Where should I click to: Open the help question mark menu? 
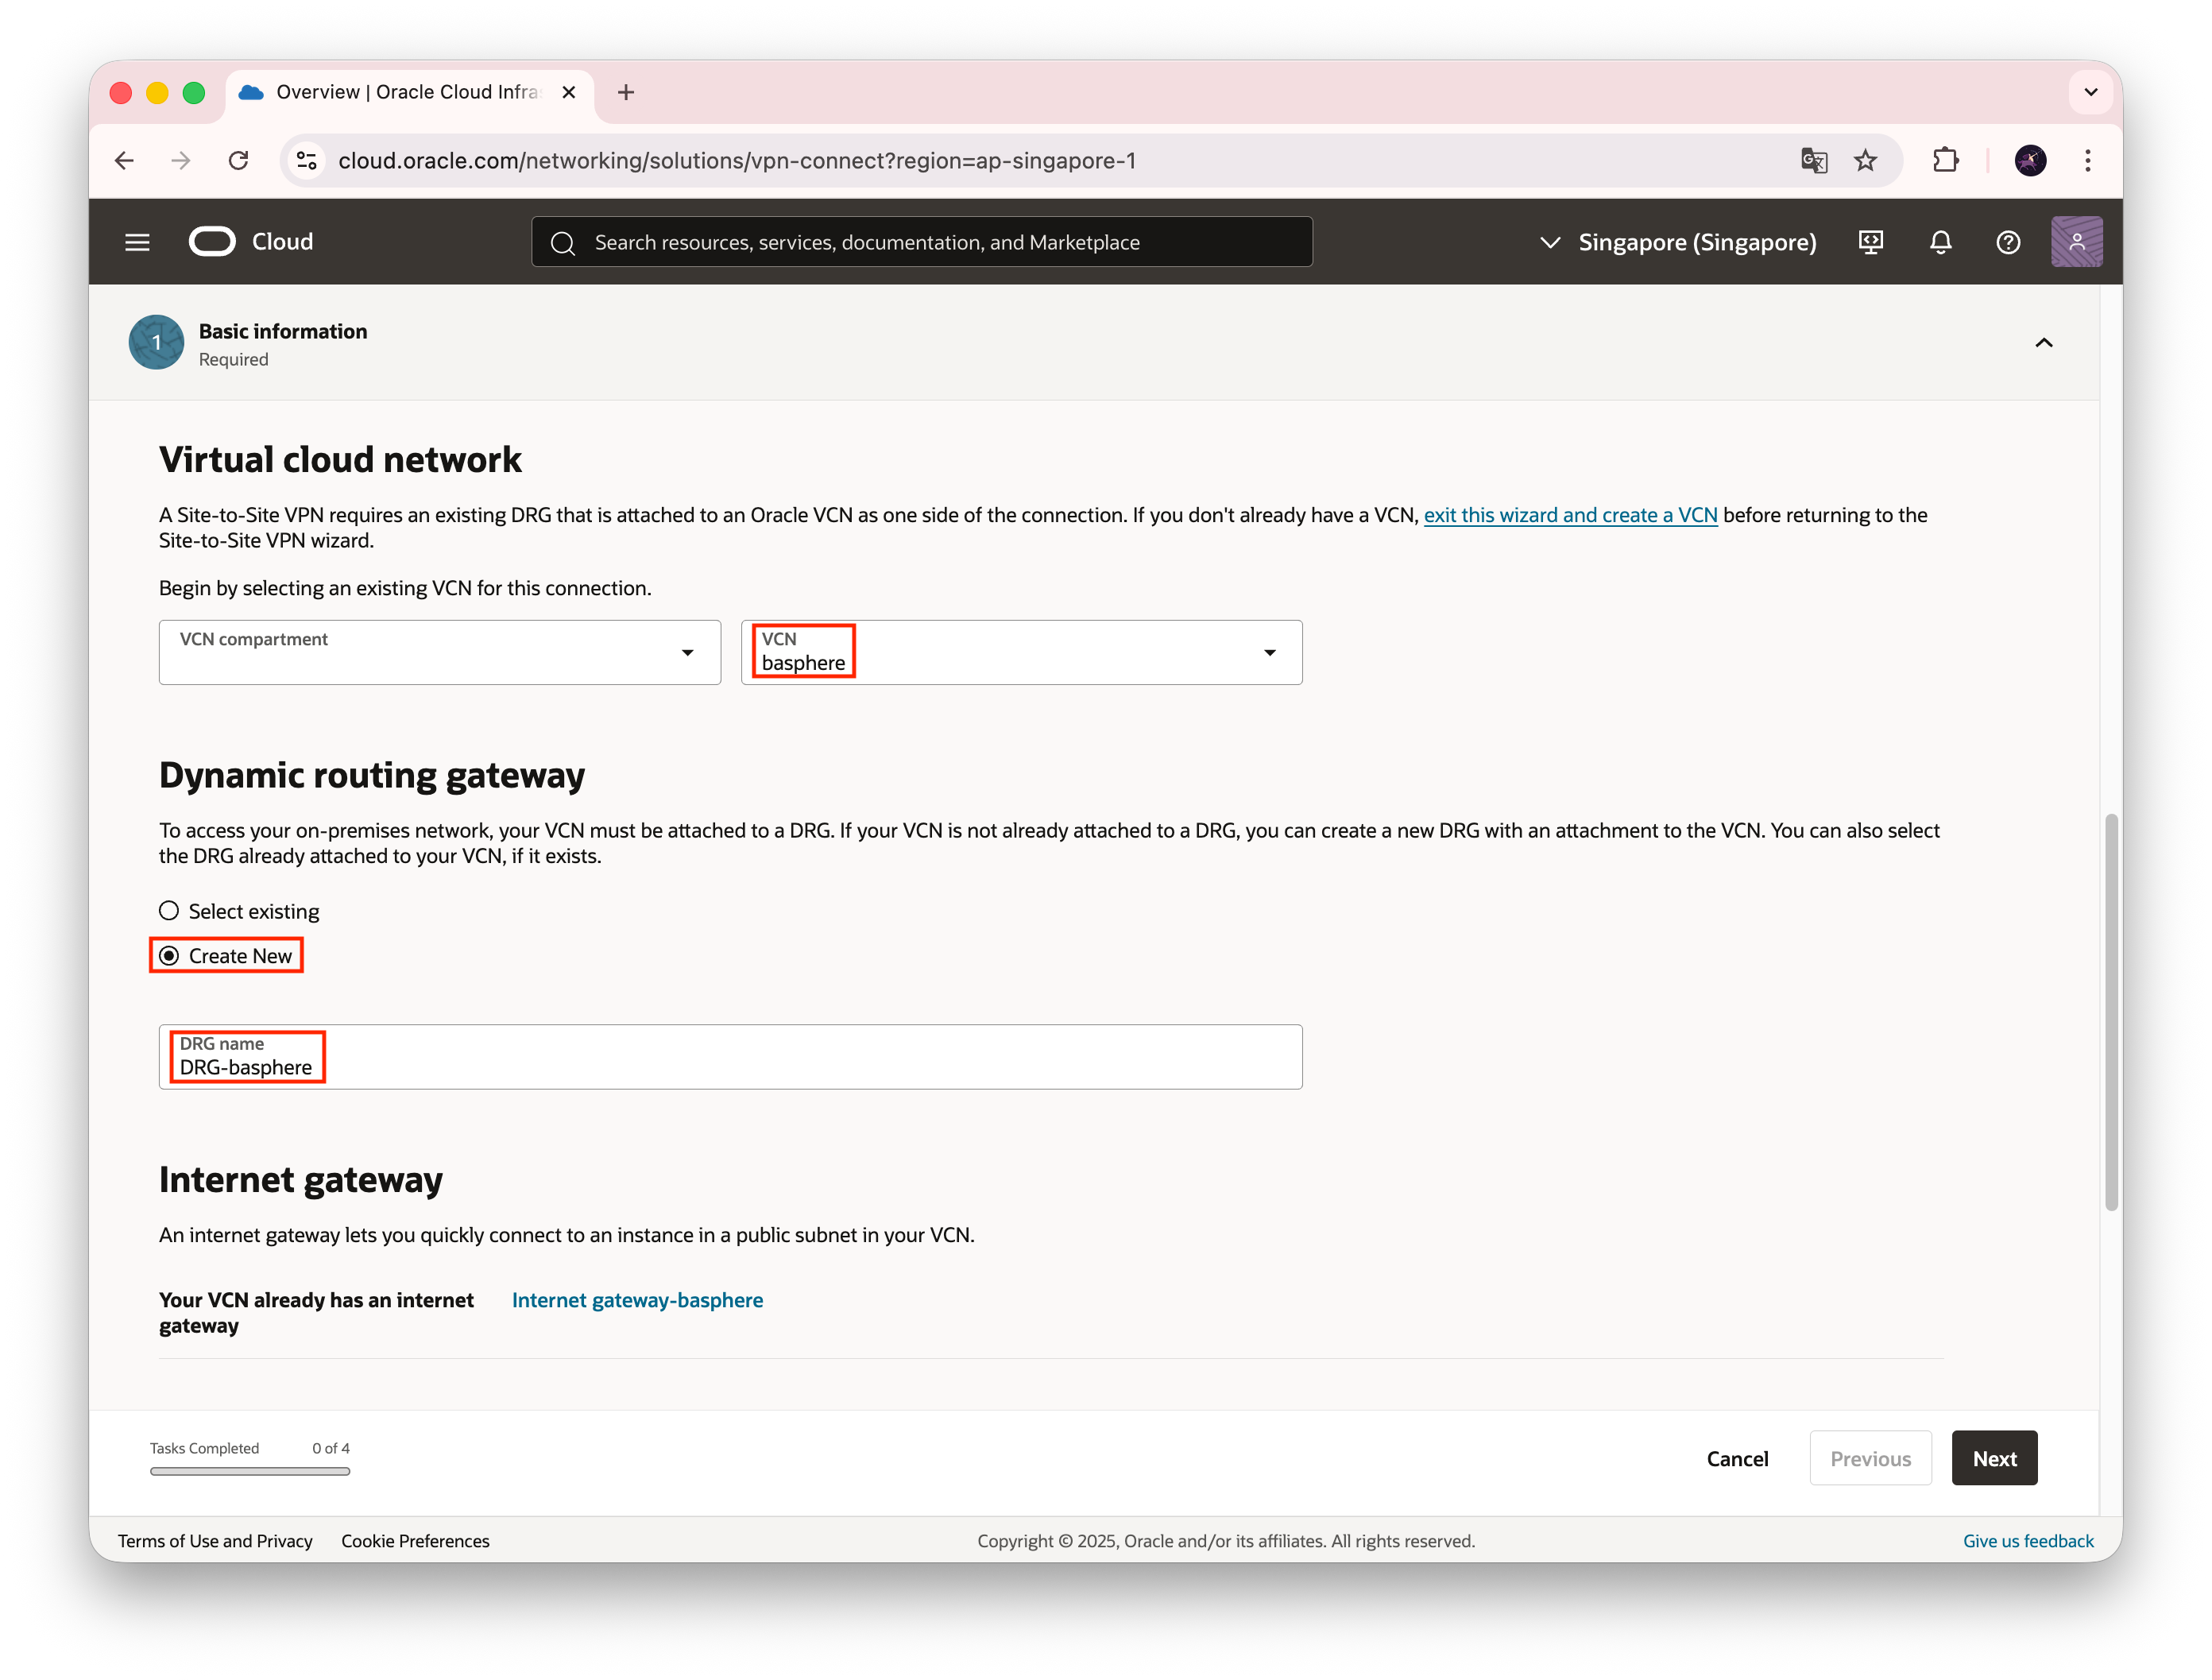[x=2008, y=242]
